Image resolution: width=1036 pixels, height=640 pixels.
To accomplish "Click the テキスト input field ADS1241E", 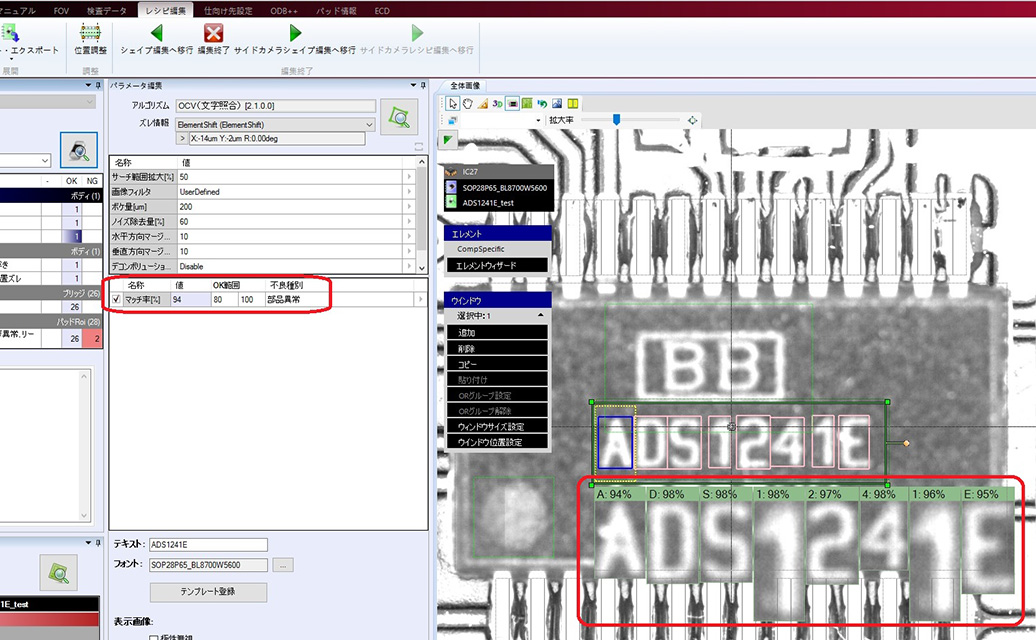I will [x=208, y=545].
